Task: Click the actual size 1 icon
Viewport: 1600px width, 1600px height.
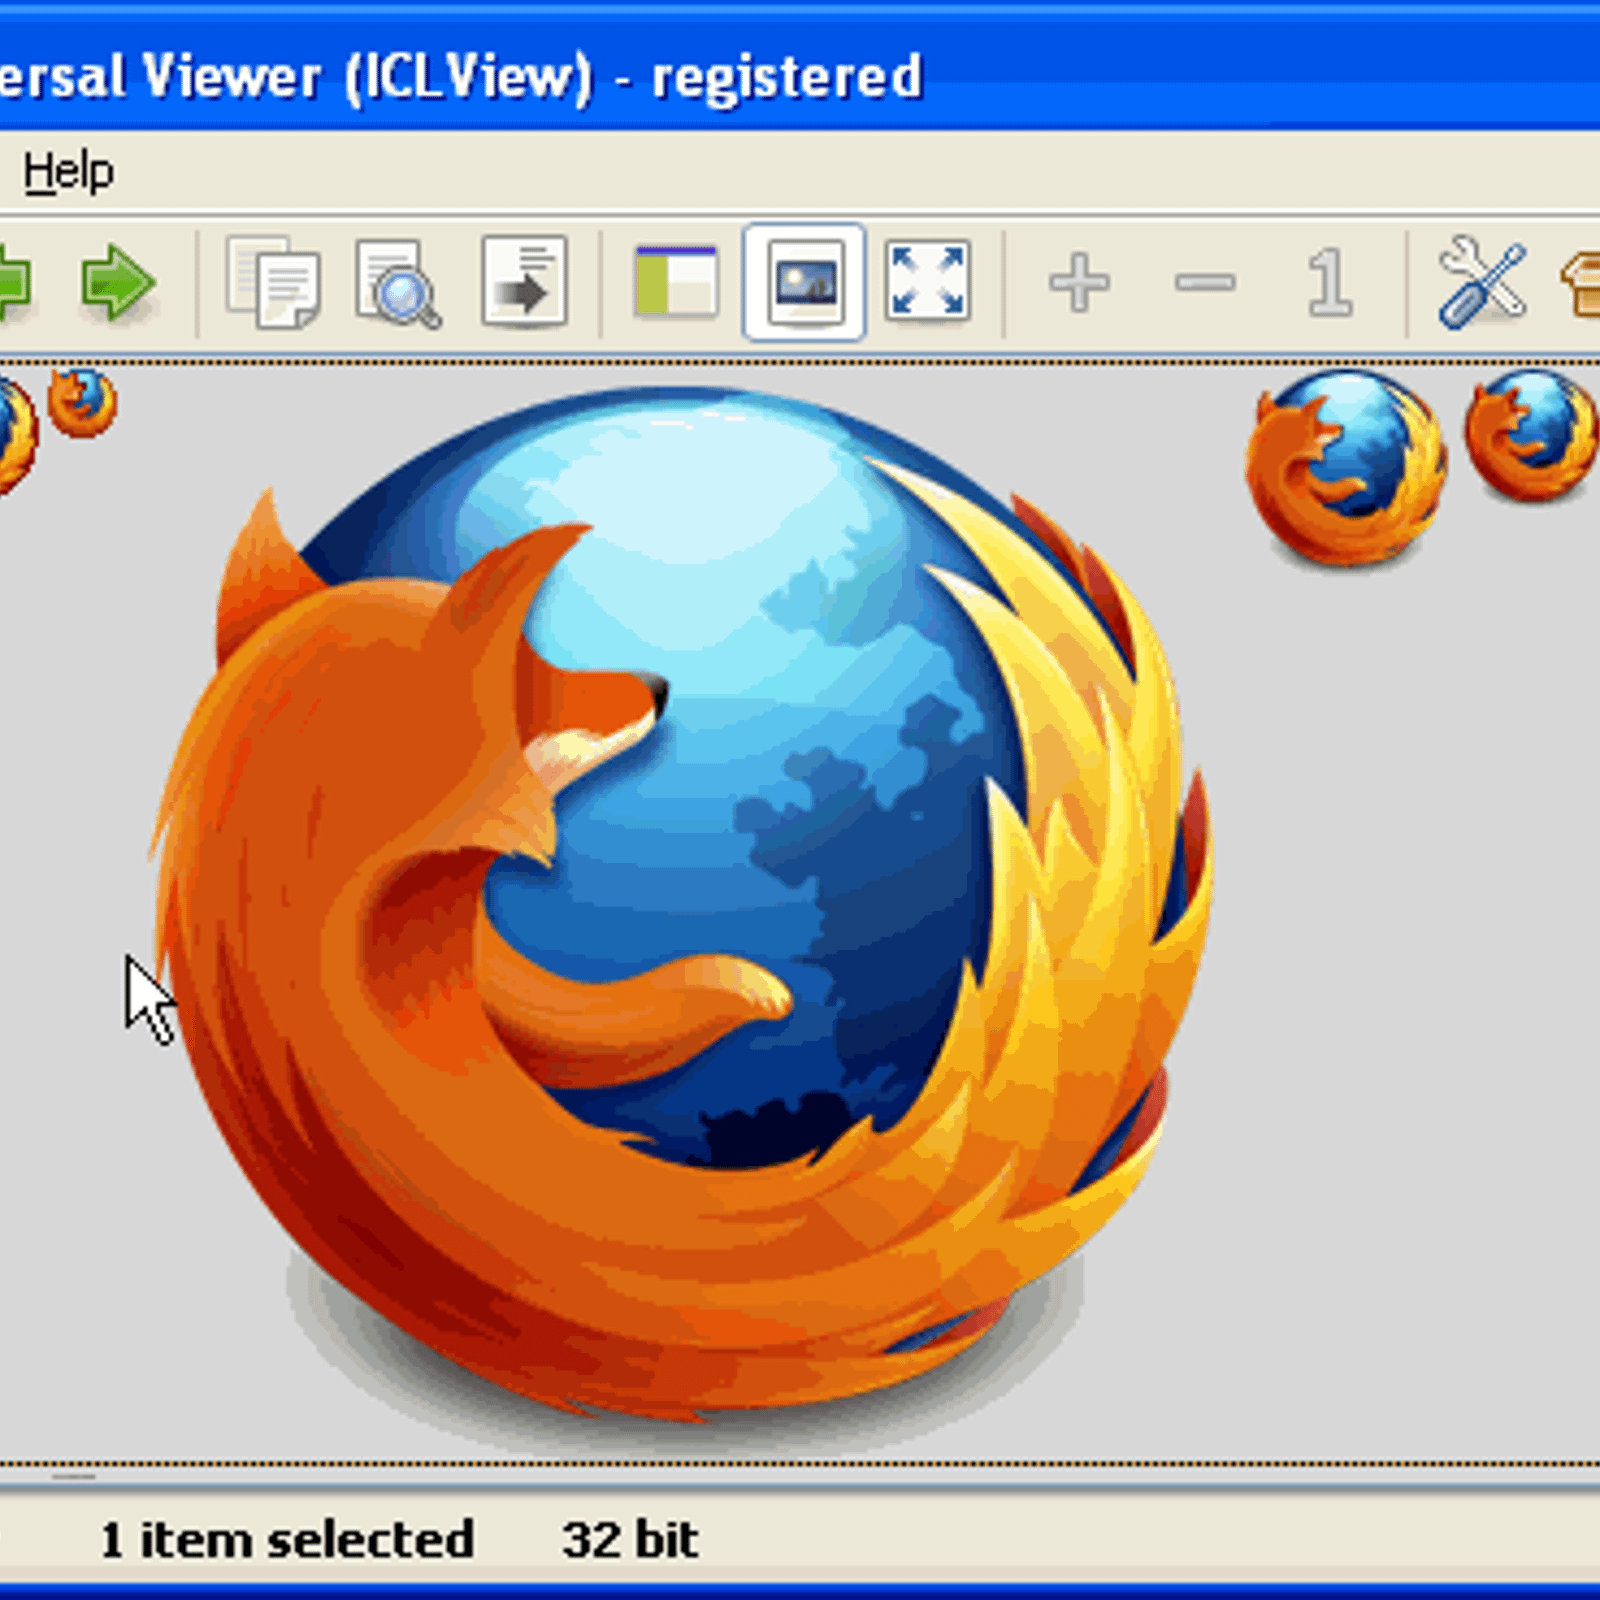Action: click(x=1330, y=283)
